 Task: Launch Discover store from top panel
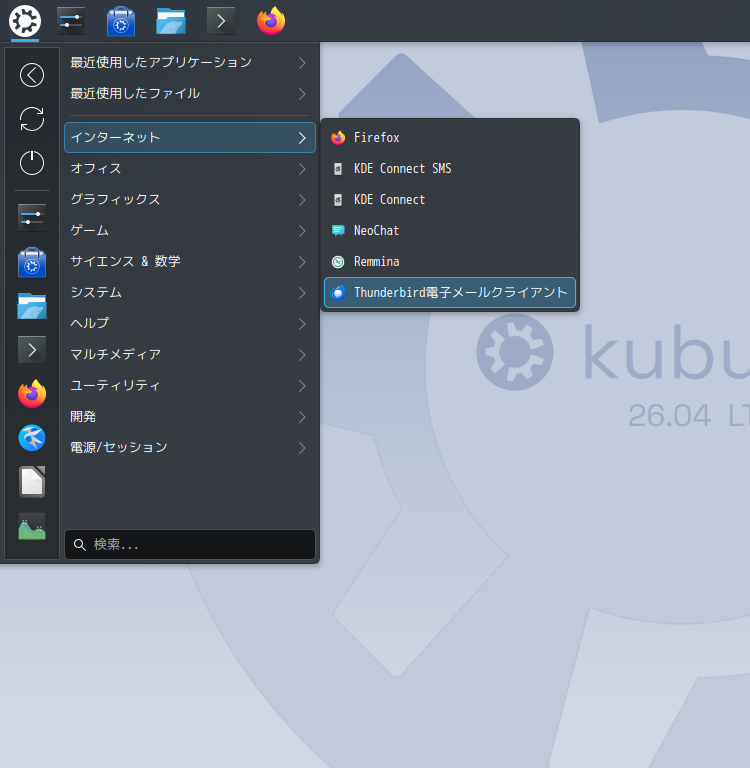[x=121, y=21]
